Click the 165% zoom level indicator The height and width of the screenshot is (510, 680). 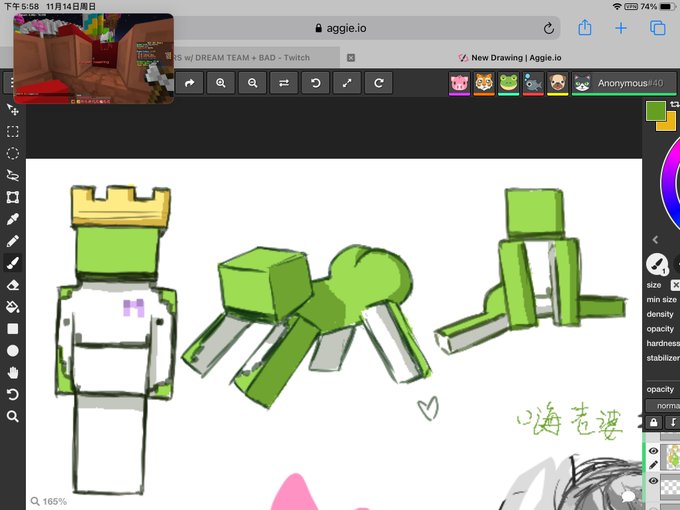(x=49, y=501)
